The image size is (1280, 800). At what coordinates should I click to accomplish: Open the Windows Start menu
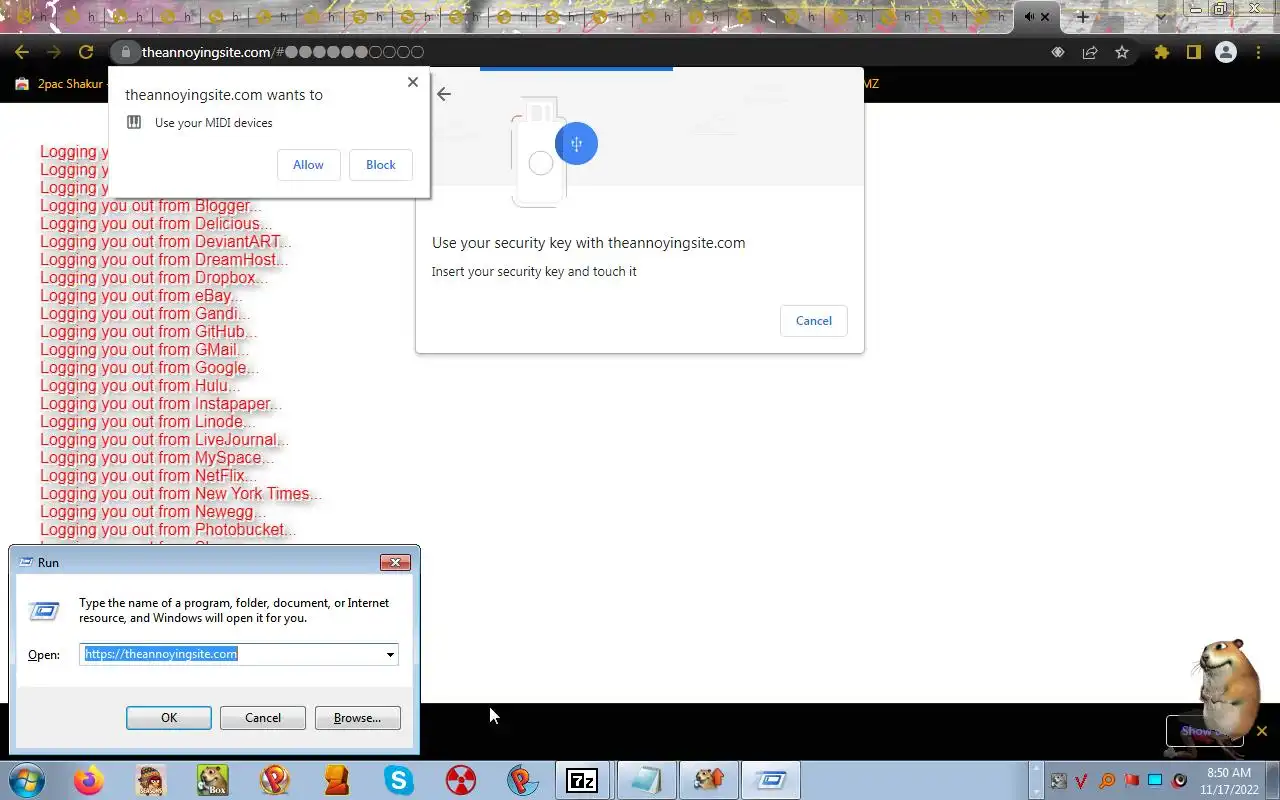27,780
